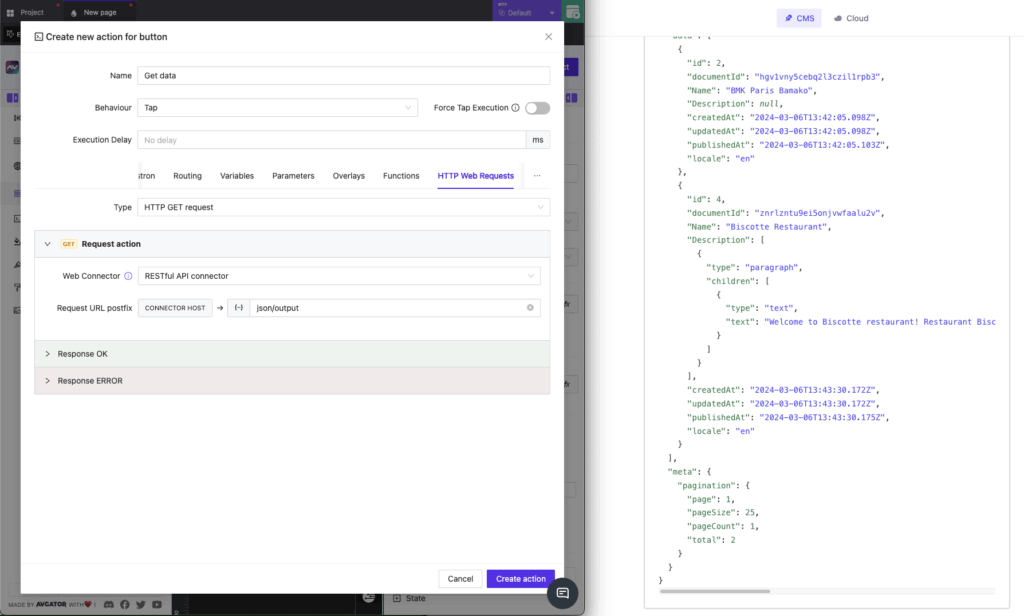Clear the Request URL postfix field
Viewport: 1024px width, 616px height.
pos(530,308)
